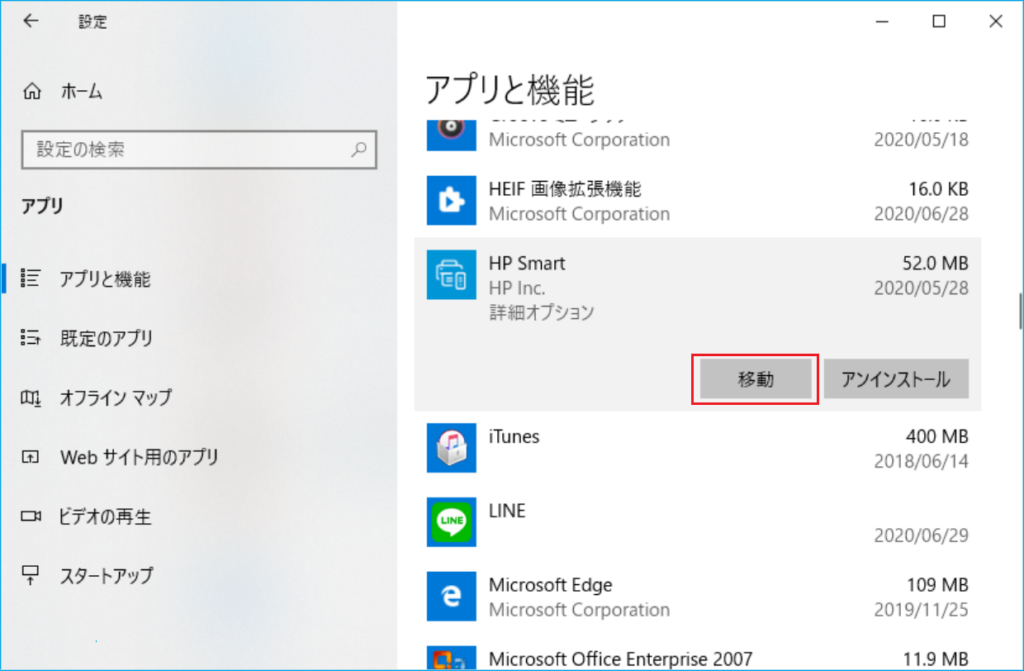Click the アンインストール button for HP Smart
This screenshot has height=671, width=1024.
point(896,379)
